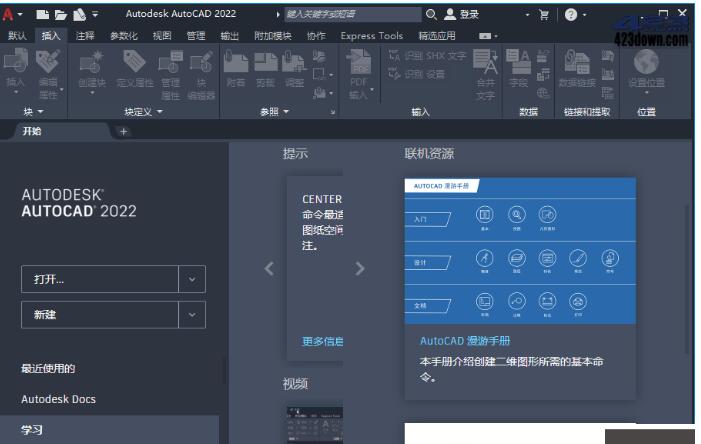This screenshot has width=701, height=444.
Task: Switch to the 注释 ribbon tab
Action: [85, 36]
